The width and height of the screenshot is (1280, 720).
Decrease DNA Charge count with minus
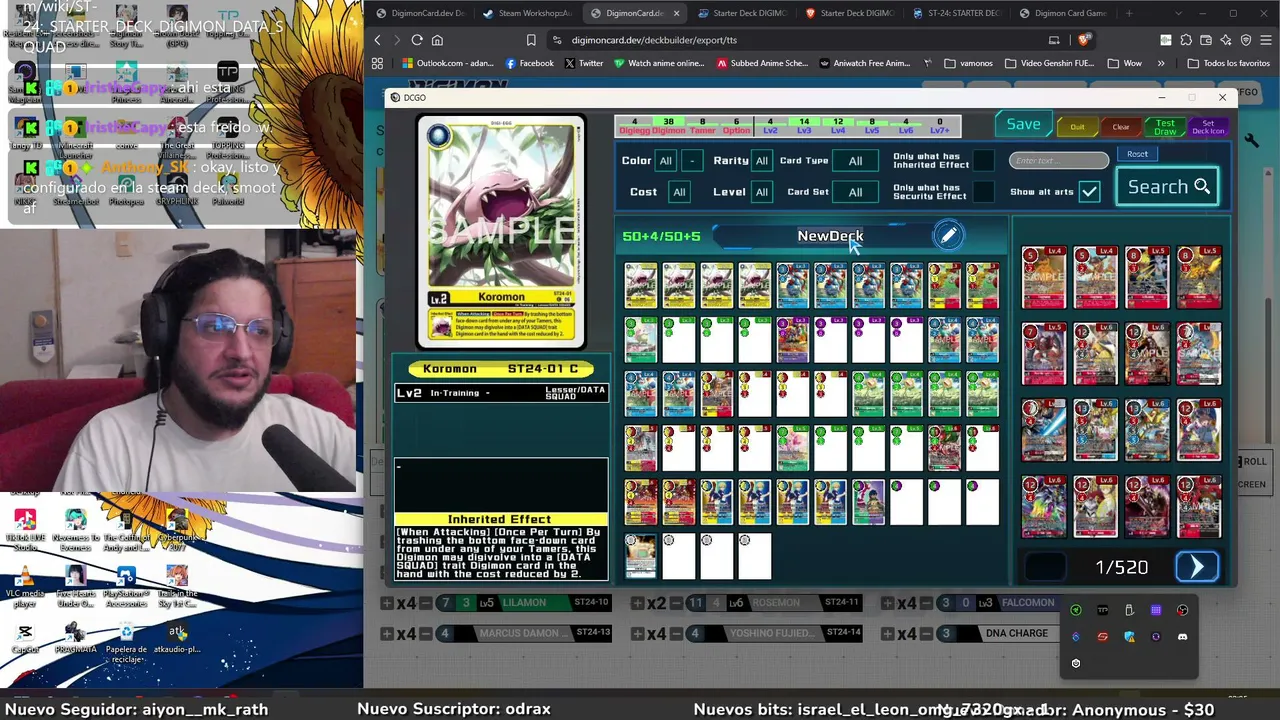pos(924,633)
